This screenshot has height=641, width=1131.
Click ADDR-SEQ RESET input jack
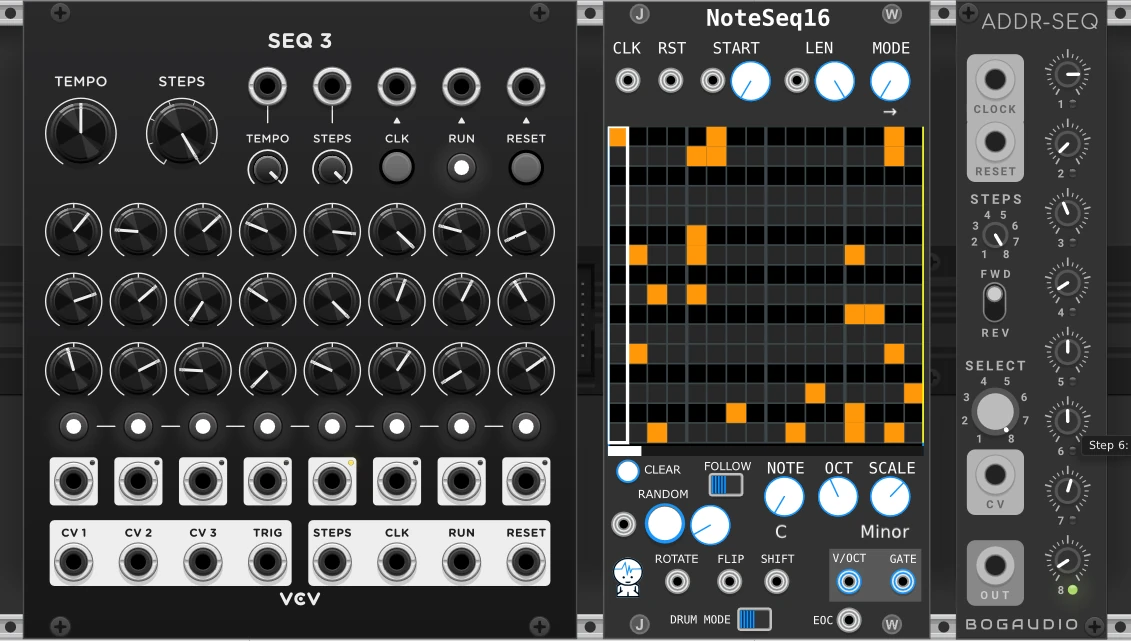[995, 141]
